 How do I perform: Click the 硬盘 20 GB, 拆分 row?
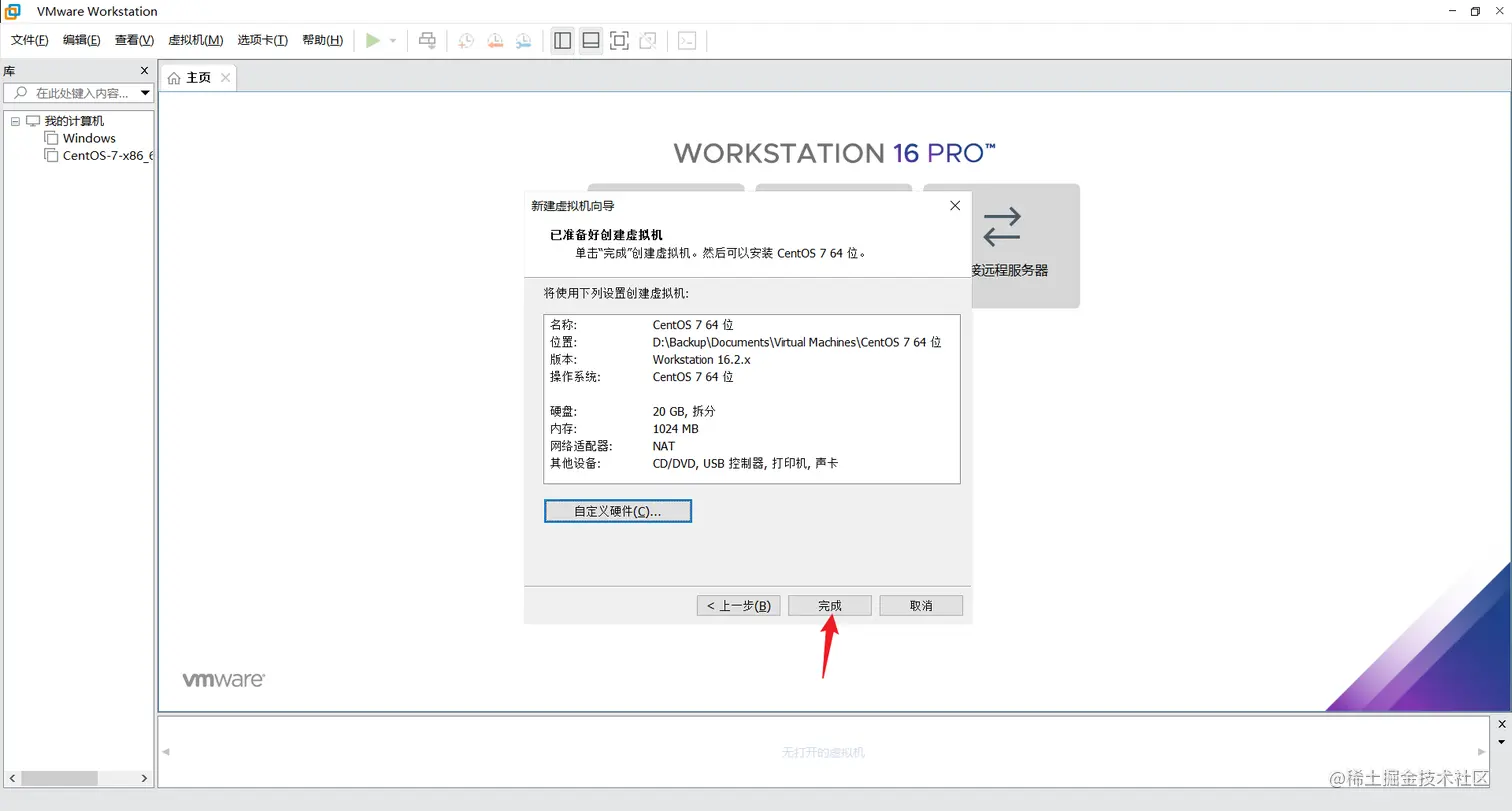pos(751,411)
